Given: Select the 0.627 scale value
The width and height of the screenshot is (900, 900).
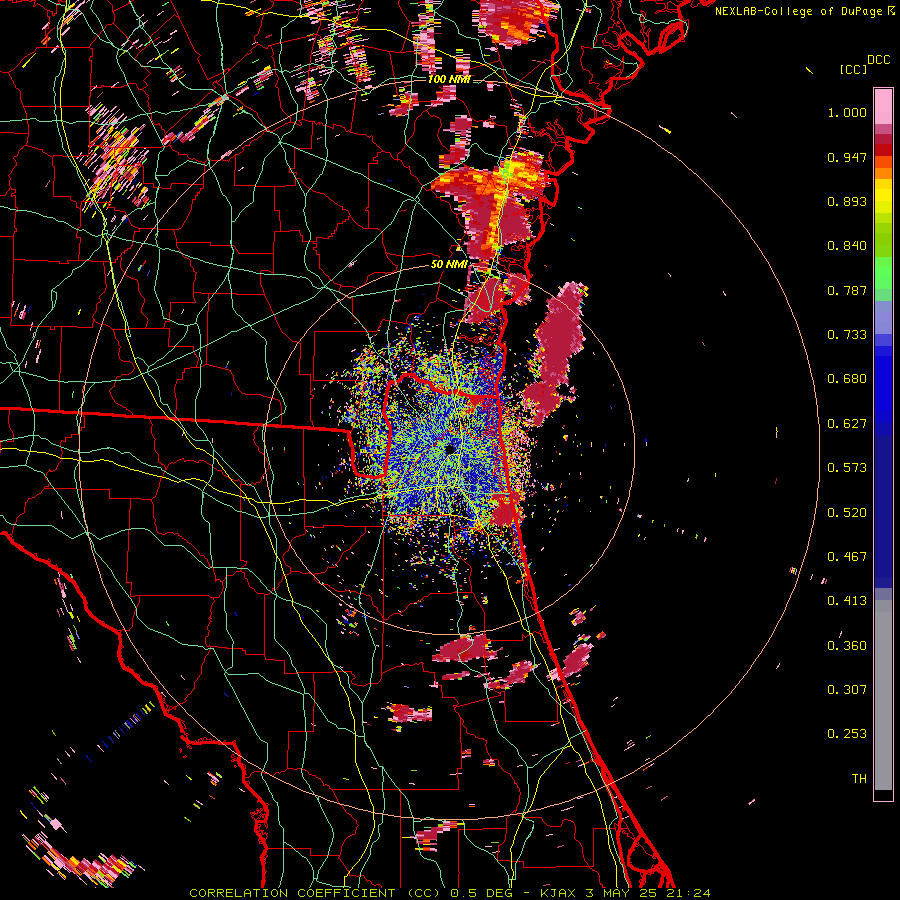Looking at the screenshot, I should click(847, 424).
